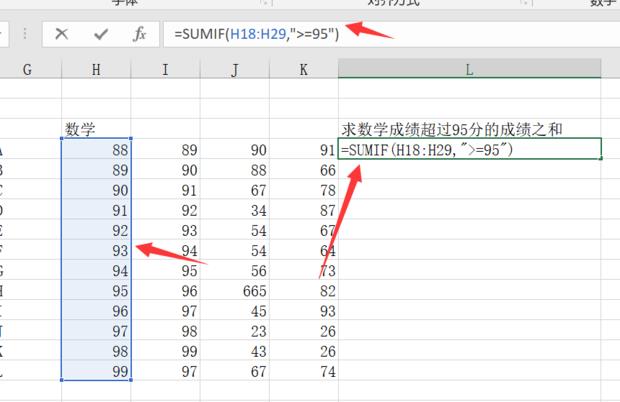Screen dimensions: 620x402
Task: Click the cancel (X) formula entry icon
Action: [61, 34]
